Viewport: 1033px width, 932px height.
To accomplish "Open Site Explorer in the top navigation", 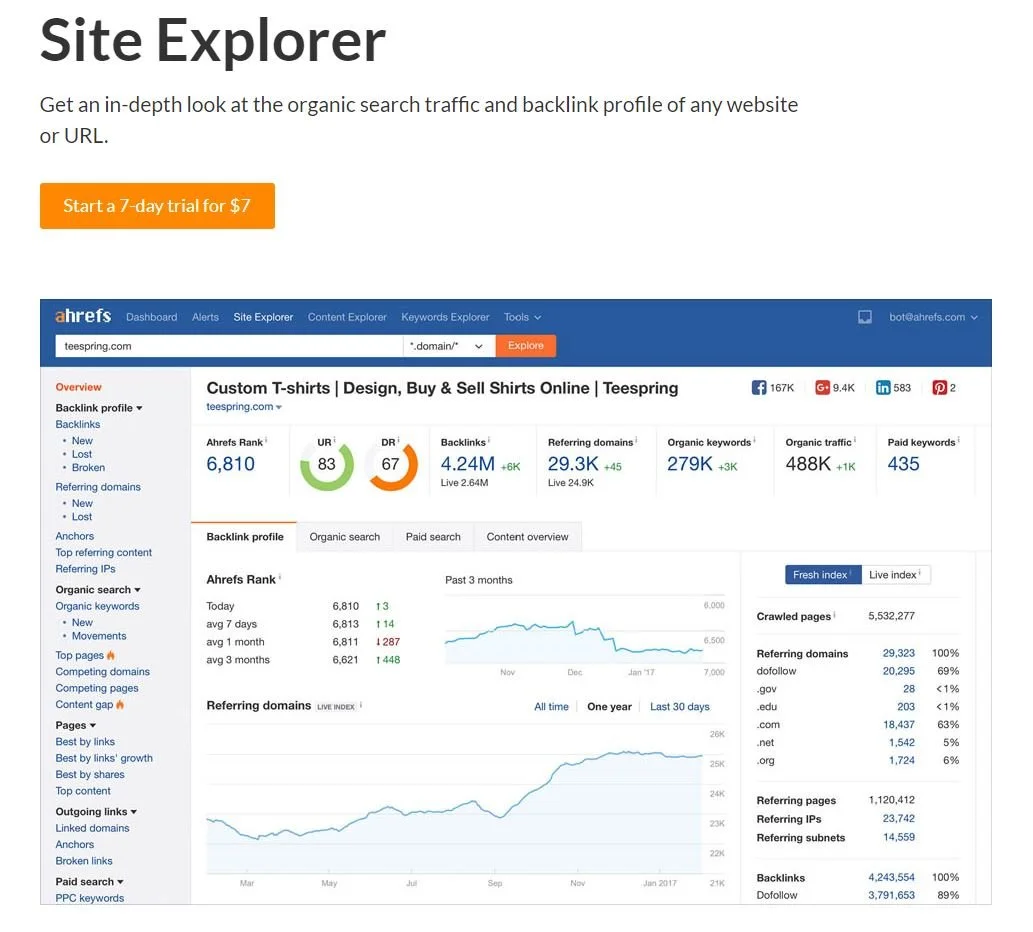I will 263,317.
